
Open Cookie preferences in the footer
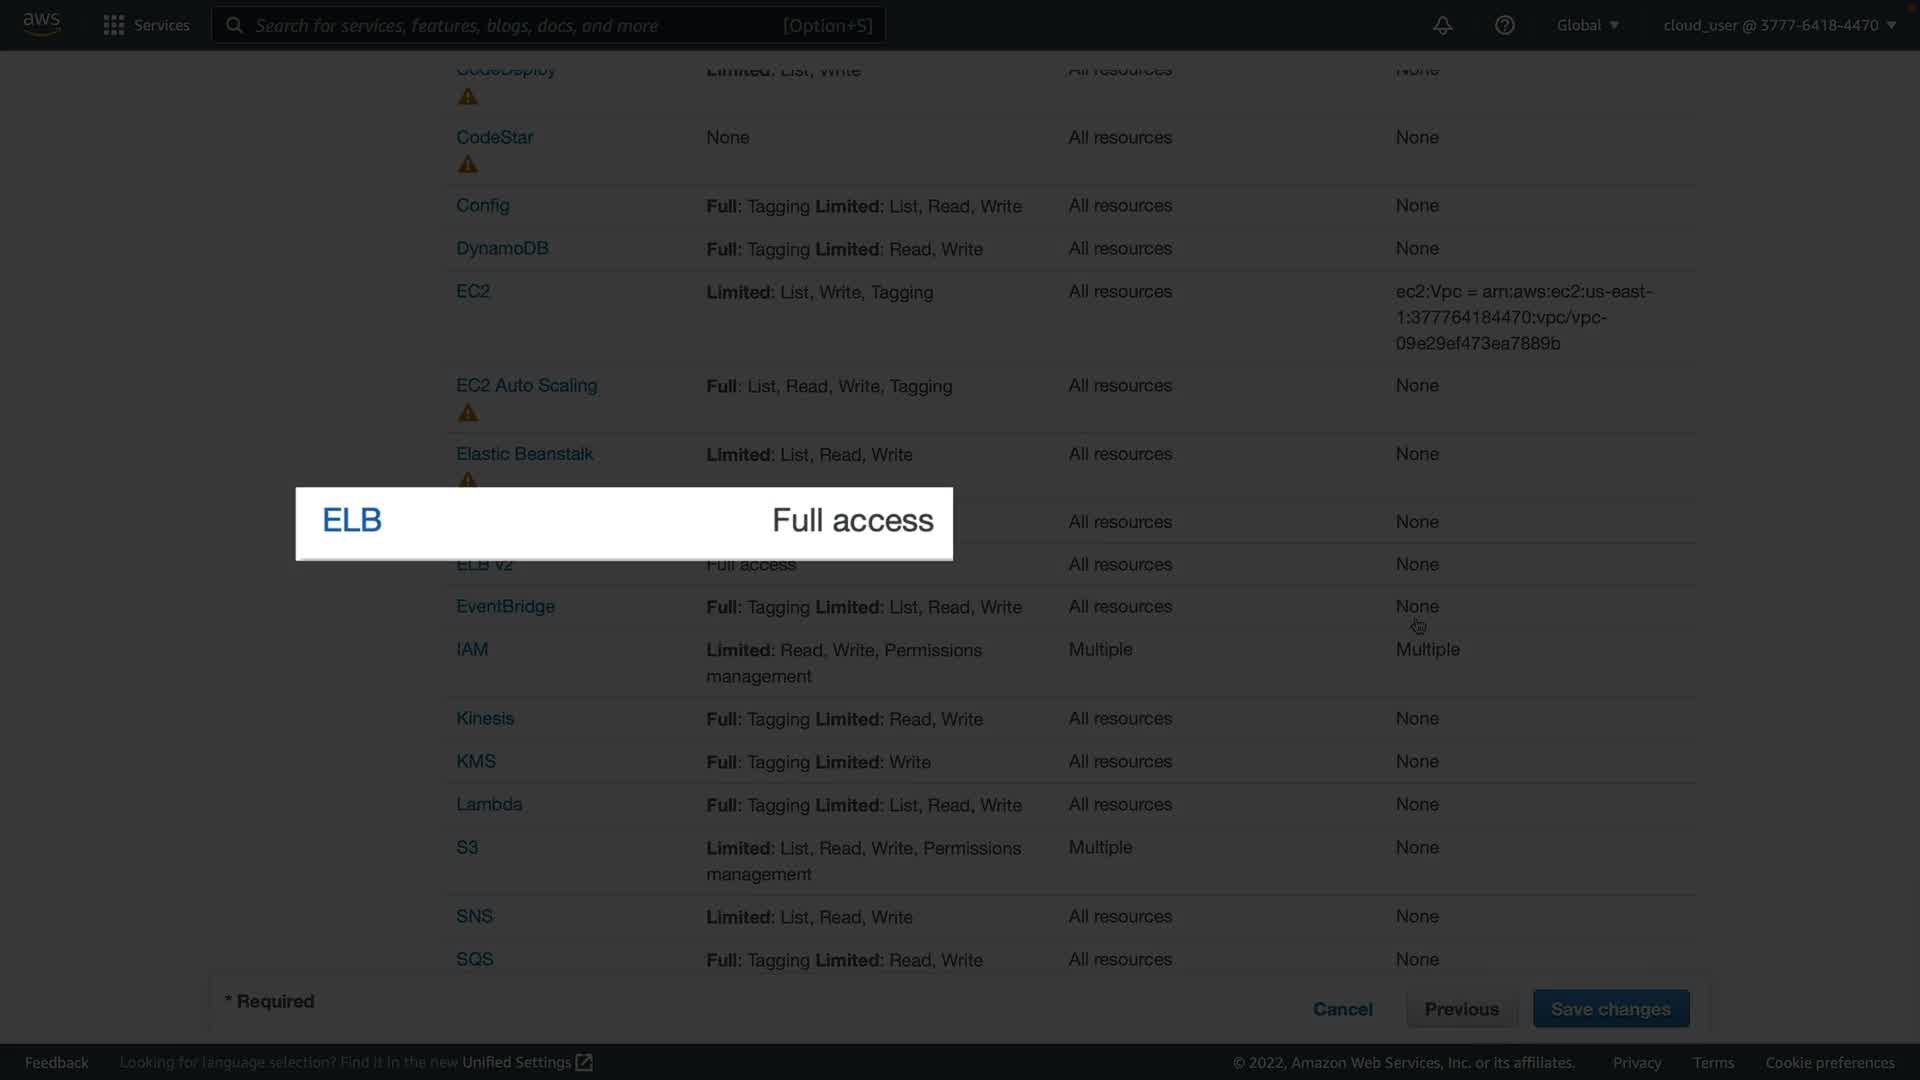pos(1829,1062)
